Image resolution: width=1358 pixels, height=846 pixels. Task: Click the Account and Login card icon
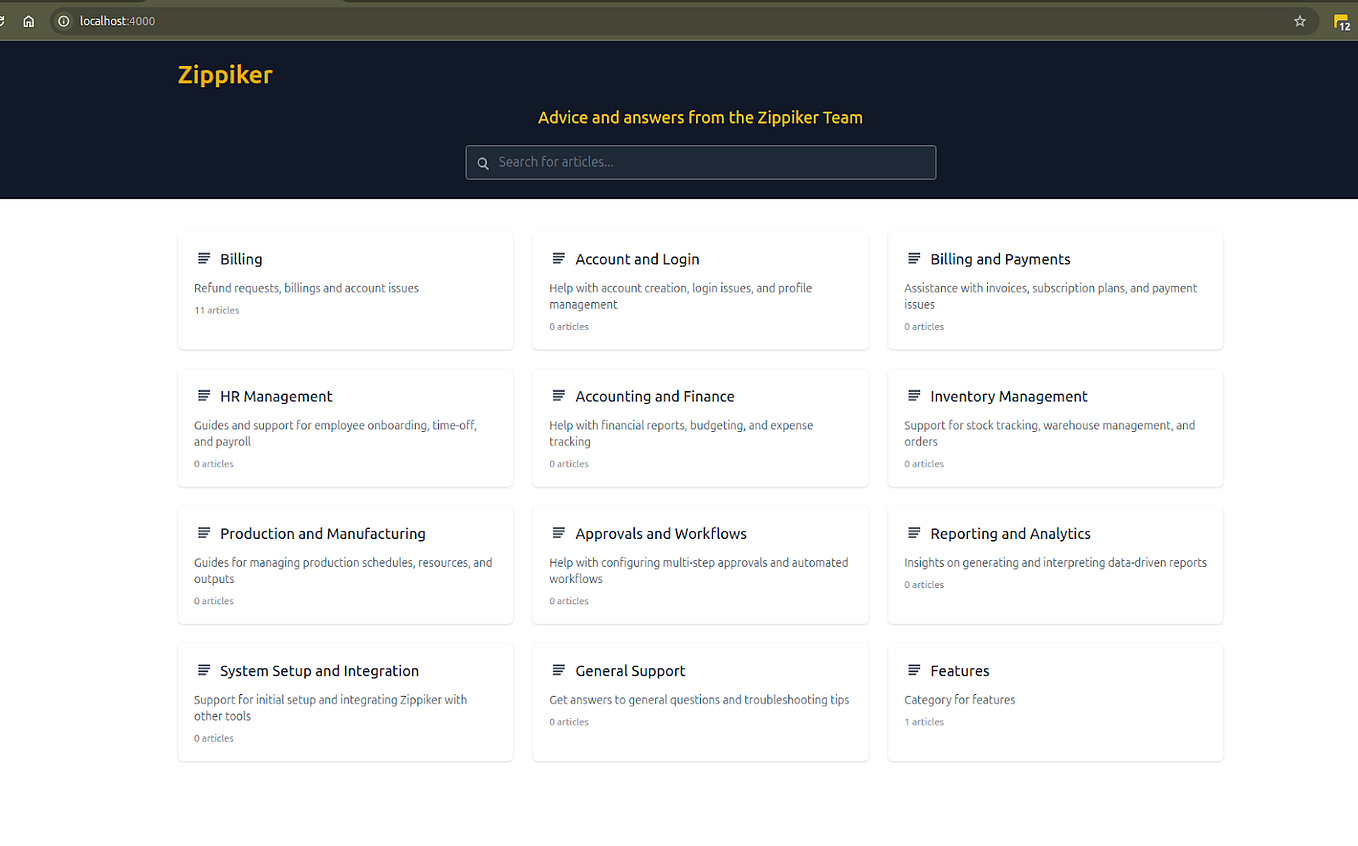pos(558,258)
